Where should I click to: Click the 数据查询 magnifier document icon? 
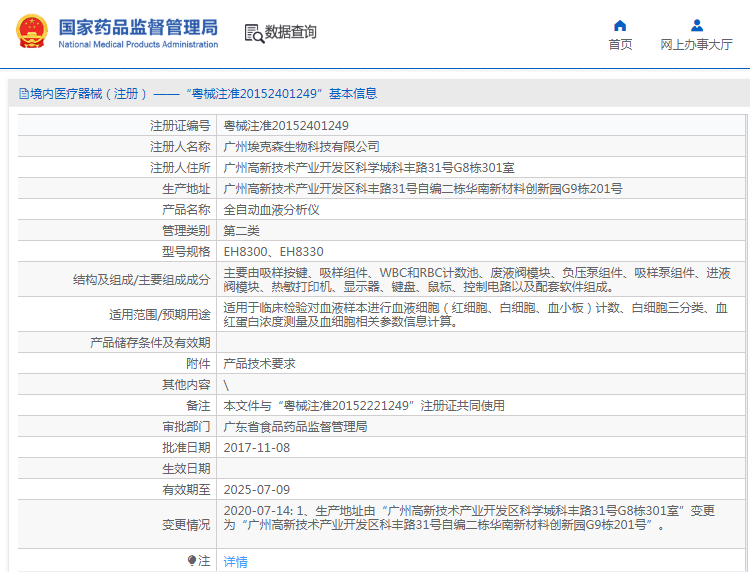pyautogui.click(x=253, y=33)
